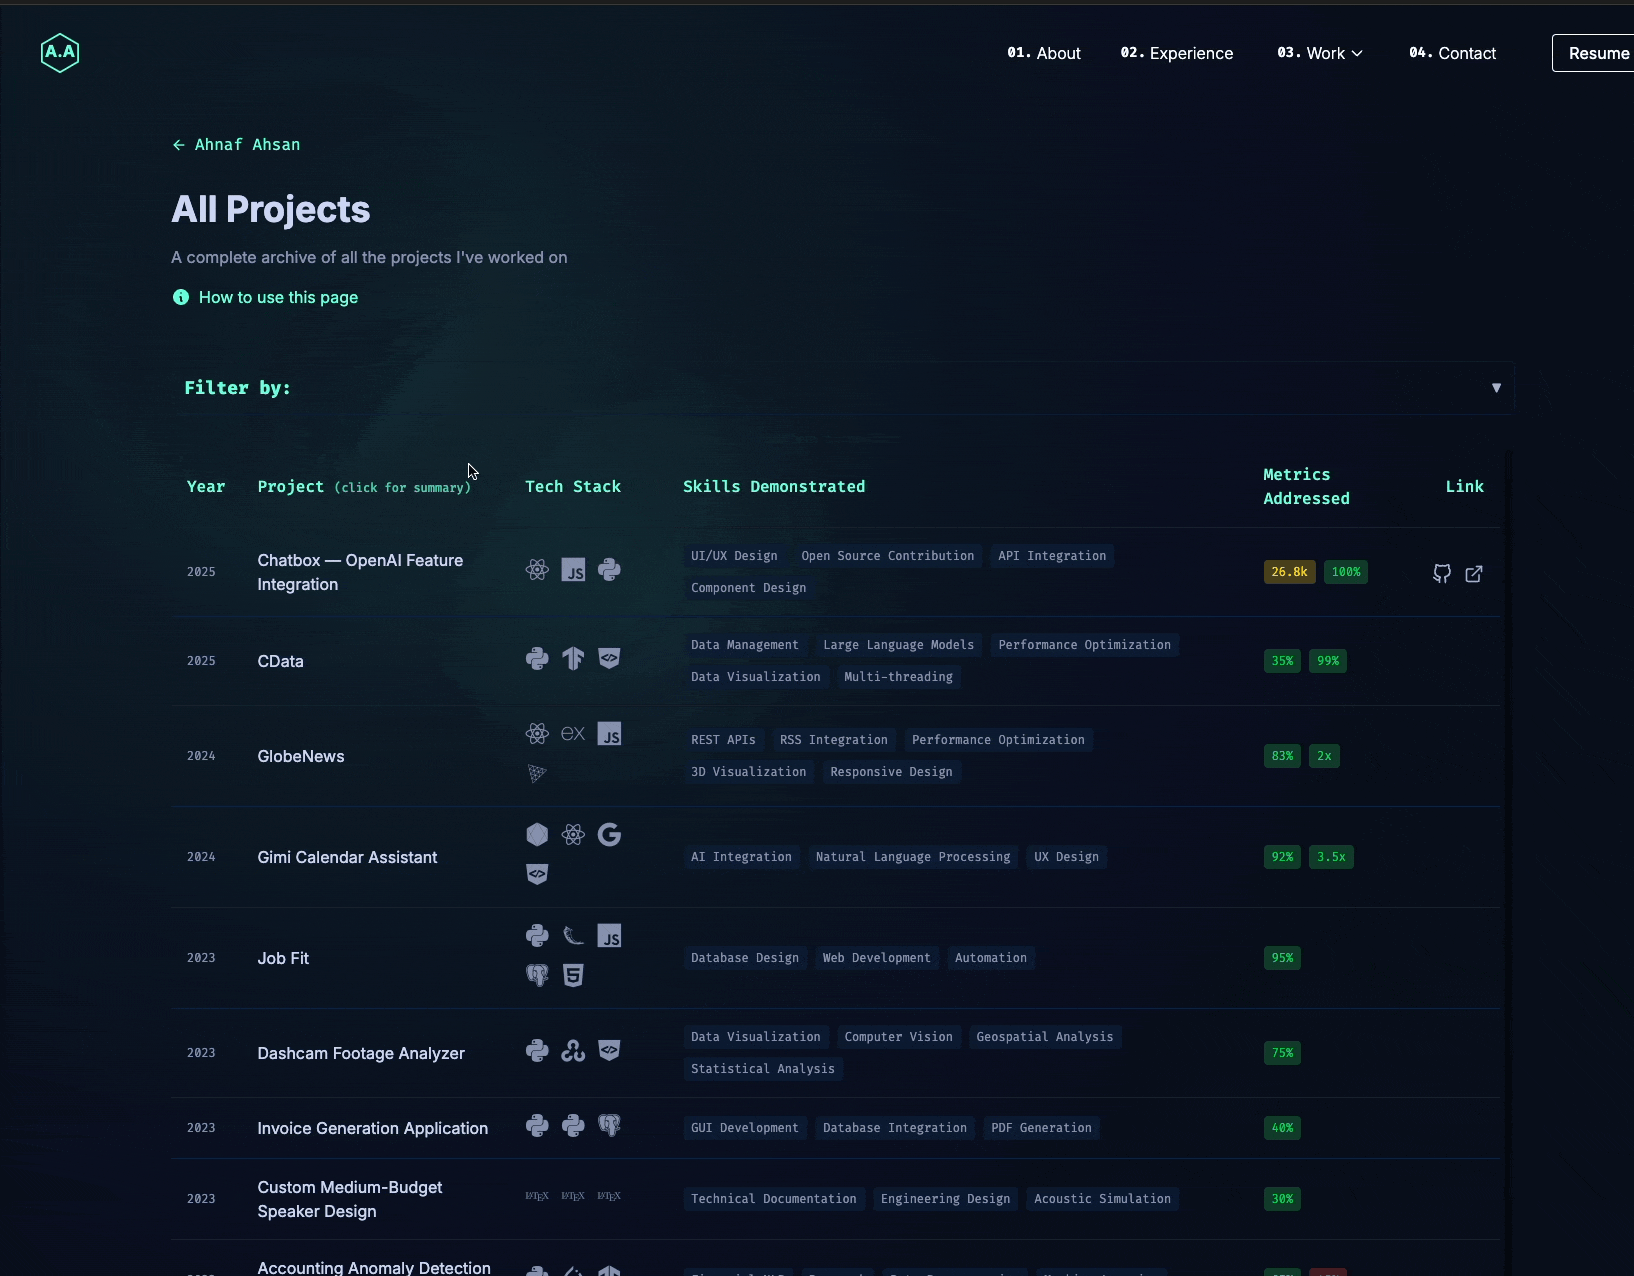The image size is (1634, 1276).
Task: Click the React icon in Chatbox row
Action: click(x=537, y=570)
